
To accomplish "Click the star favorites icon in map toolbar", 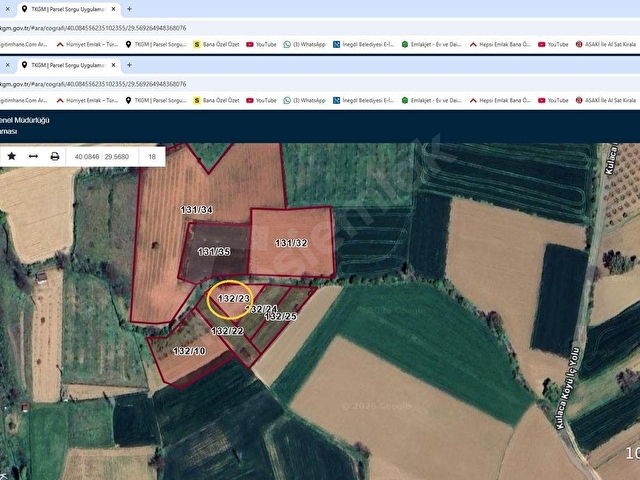I will tap(11, 156).
